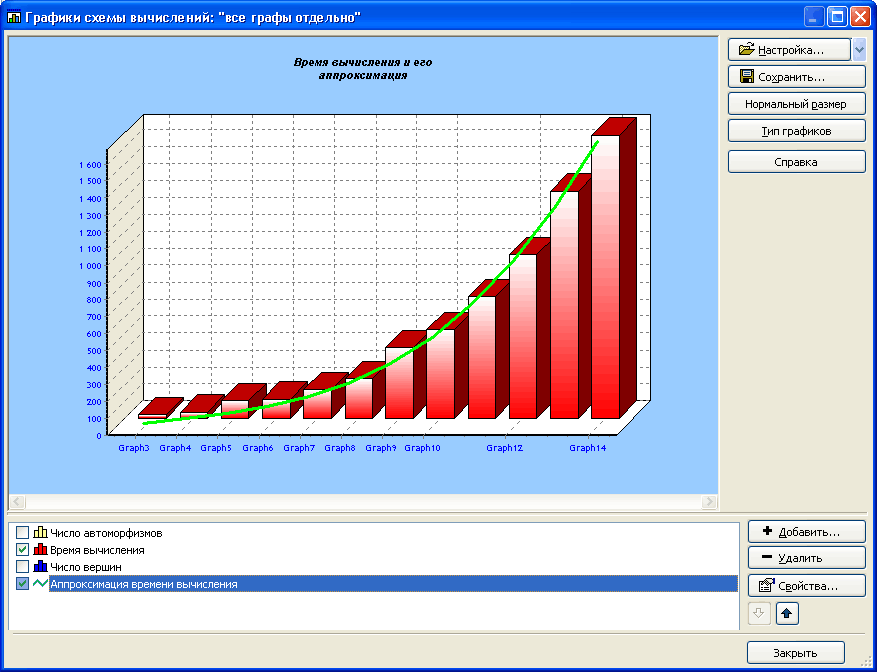Click the Graph5 axis label

(216, 448)
